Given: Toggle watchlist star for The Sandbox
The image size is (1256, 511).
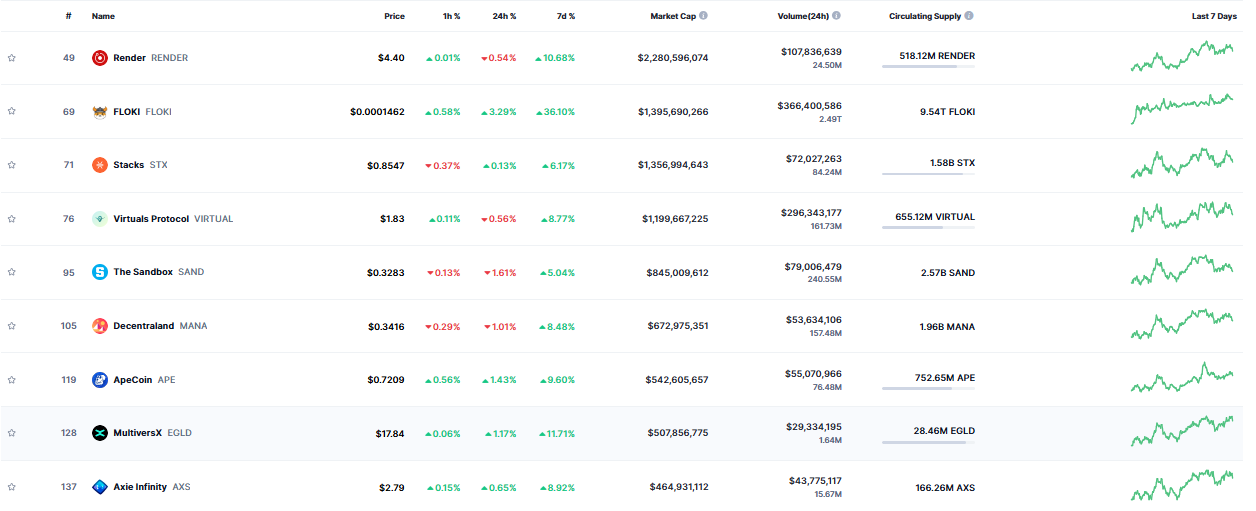Looking at the screenshot, I should [x=12, y=272].
